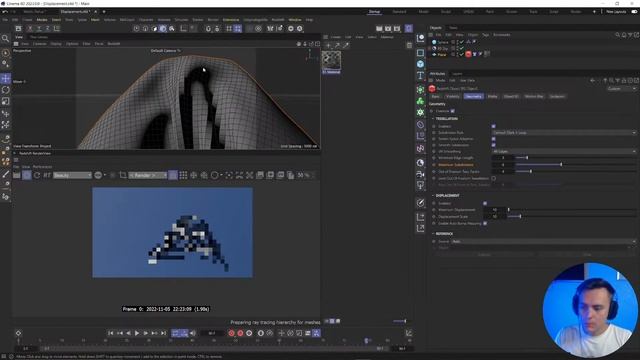Click the refresh icon in Redshift RenderView
The height and width of the screenshot is (360, 640).
[37, 175]
